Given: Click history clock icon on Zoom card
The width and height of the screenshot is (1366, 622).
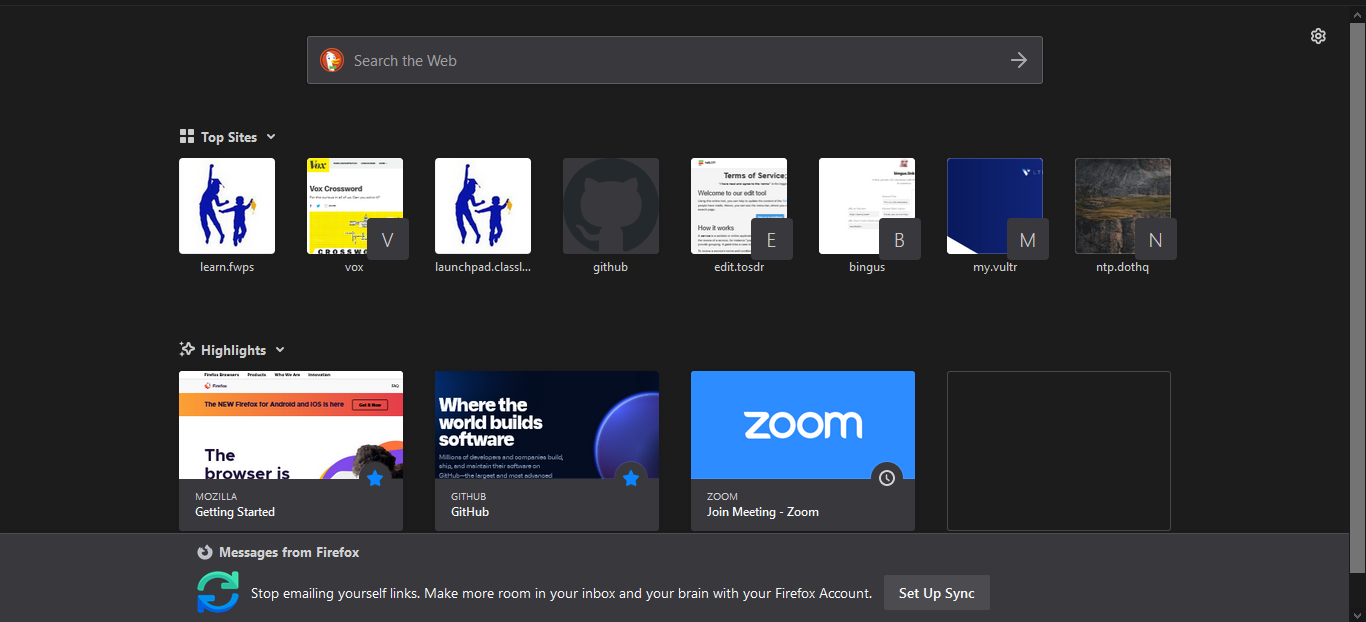Looking at the screenshot, I should click(887, 478).
